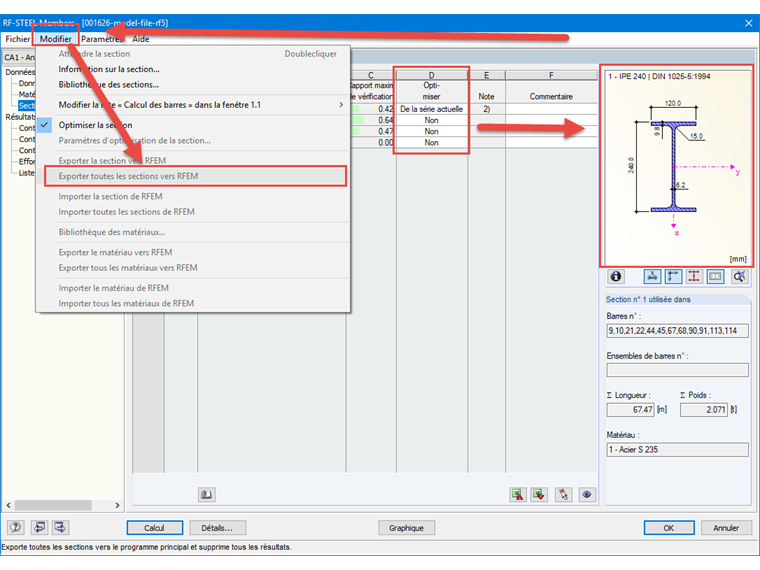Choose Information sur la section...
The height and width of the screenshot is (570, 760).
(x=109, y=69)
